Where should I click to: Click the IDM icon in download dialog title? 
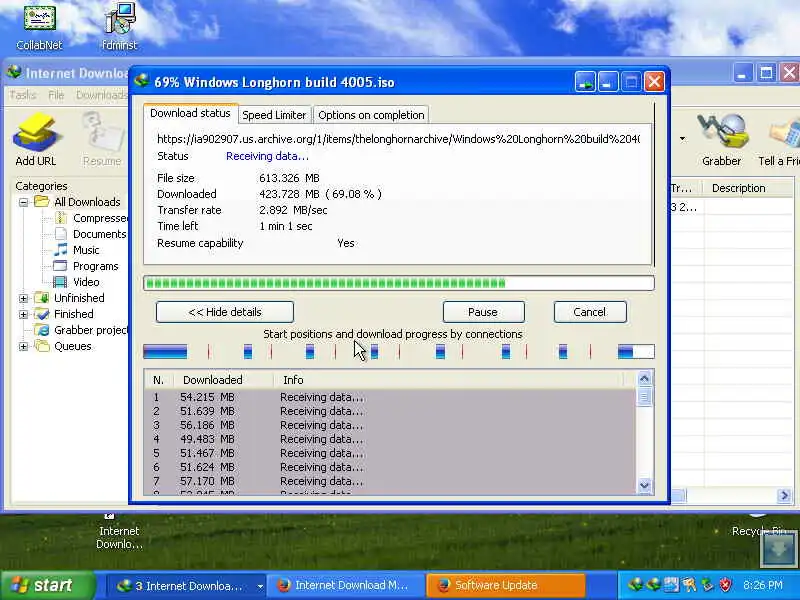141,81
